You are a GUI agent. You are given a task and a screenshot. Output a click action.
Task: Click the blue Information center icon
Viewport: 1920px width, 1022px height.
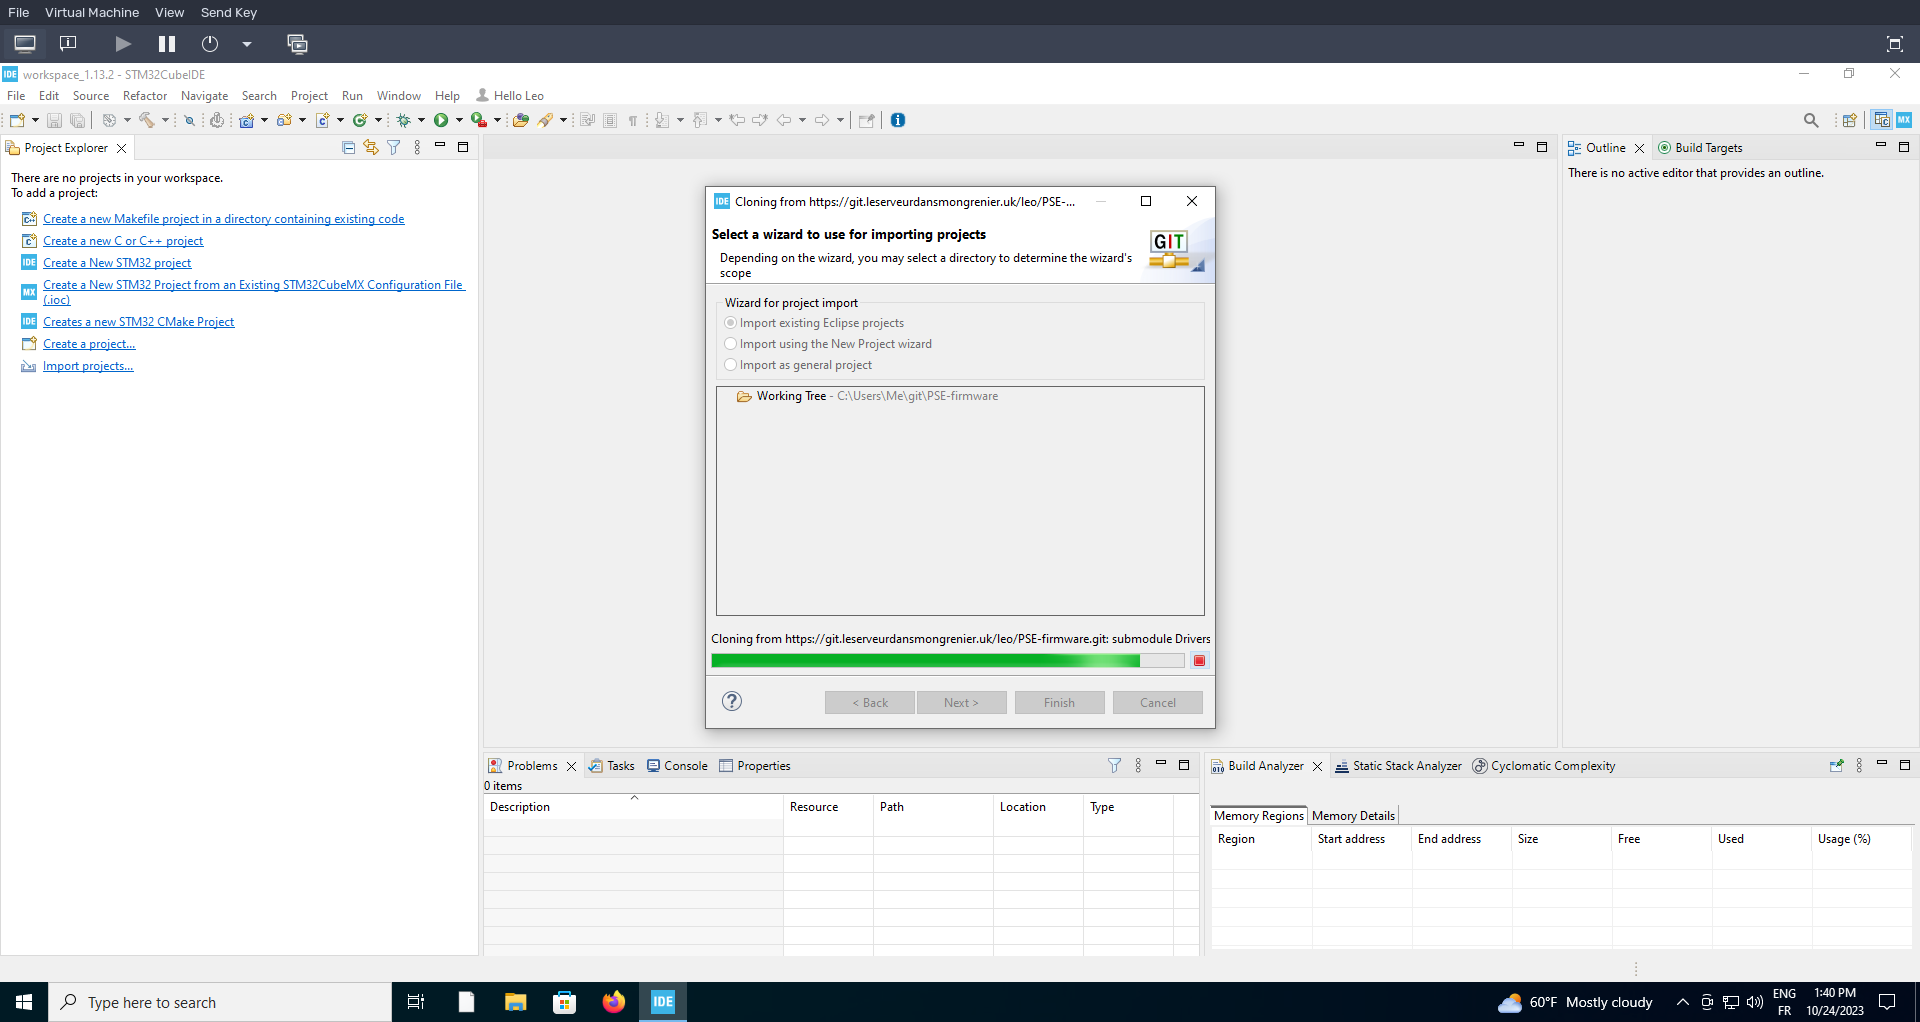click(898, 120)
